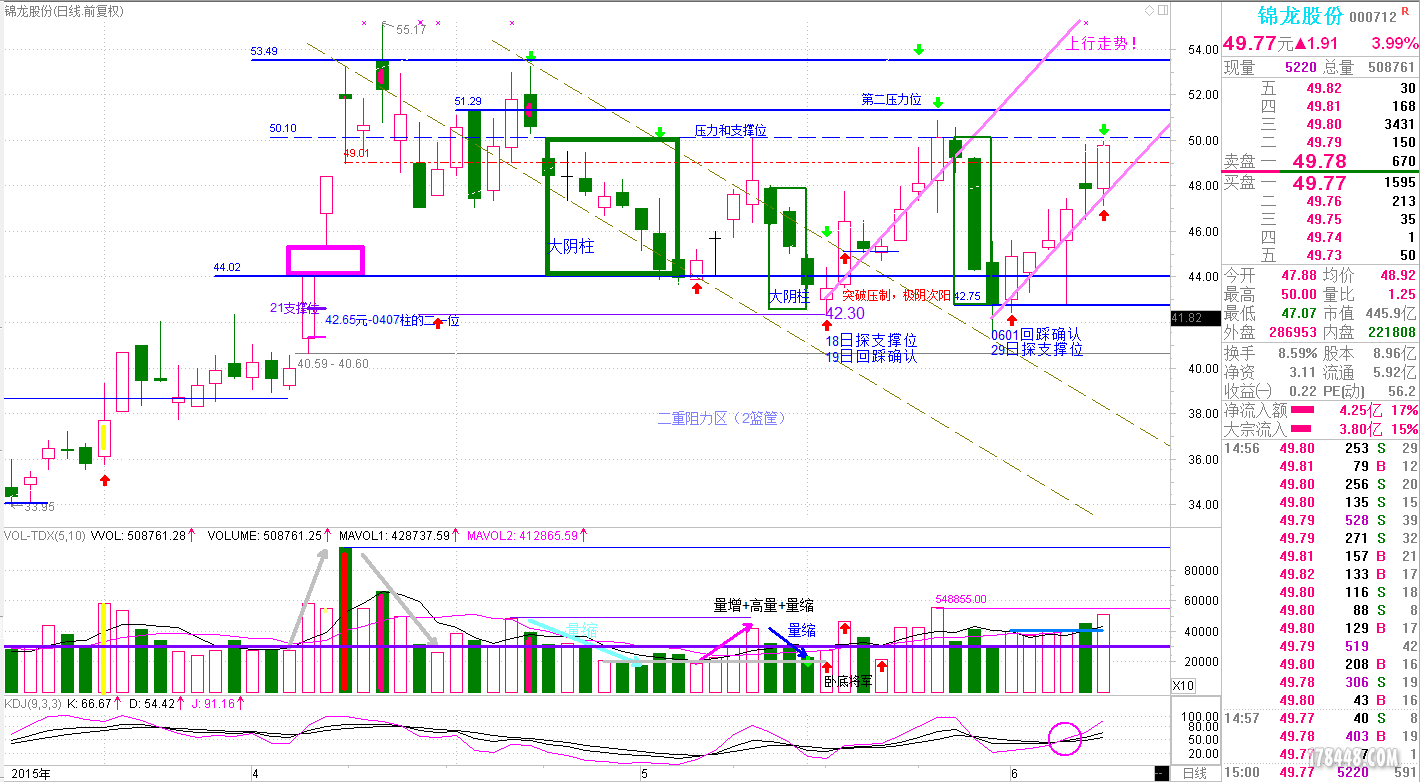The width and height of the screenshot is (1420, 782).
Task: Click the buy-one volume 1595
Action: point(1398,183)
